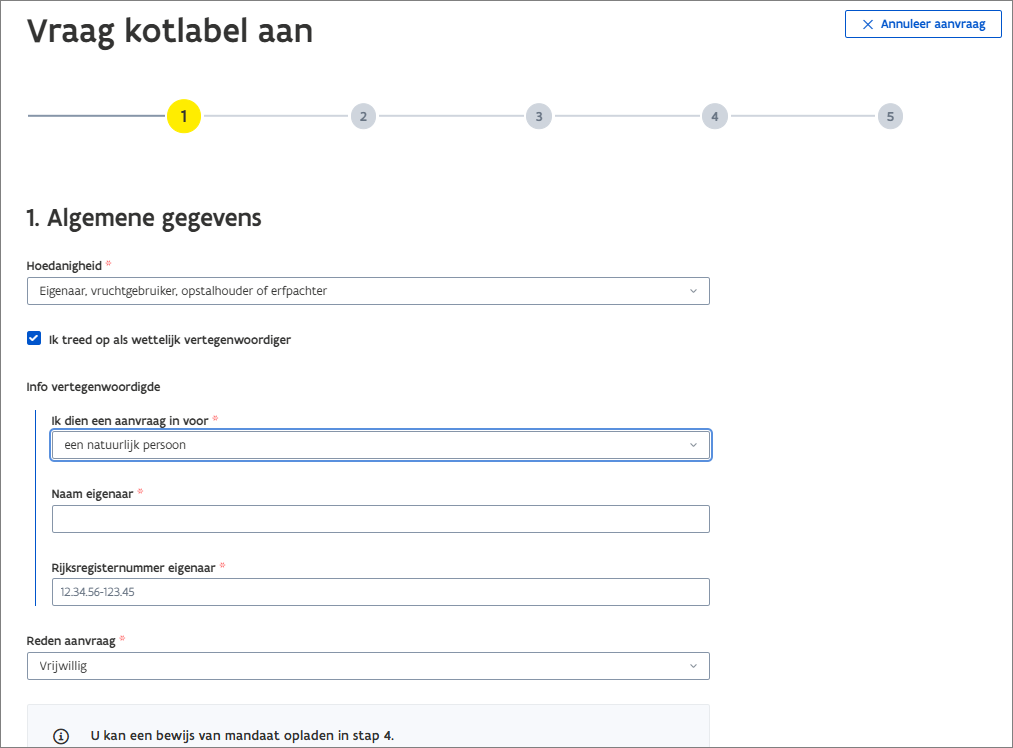Click into the Rijksregisternummer eigenaar field
This screenshot has height=748, width=1013.
[x=380, y=592]
